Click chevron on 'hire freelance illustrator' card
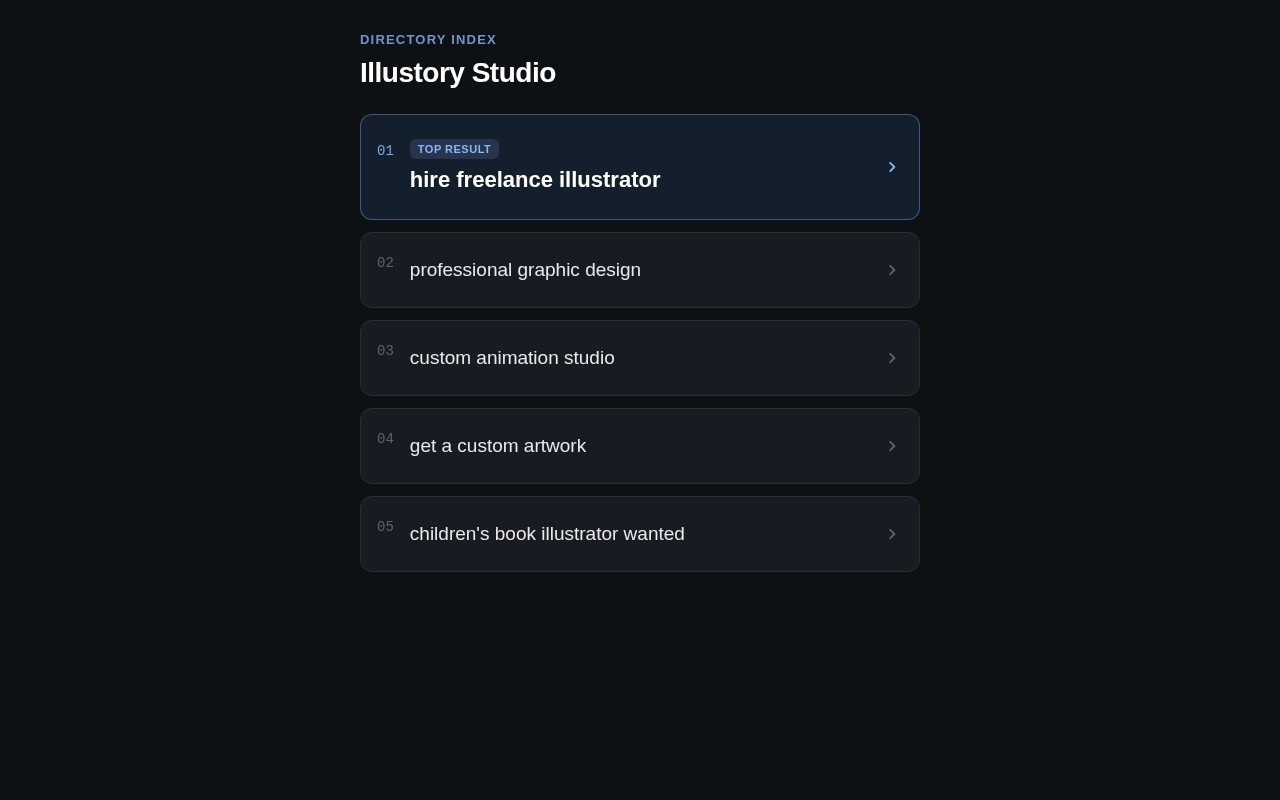The image size is (1280, 800). 892,167
